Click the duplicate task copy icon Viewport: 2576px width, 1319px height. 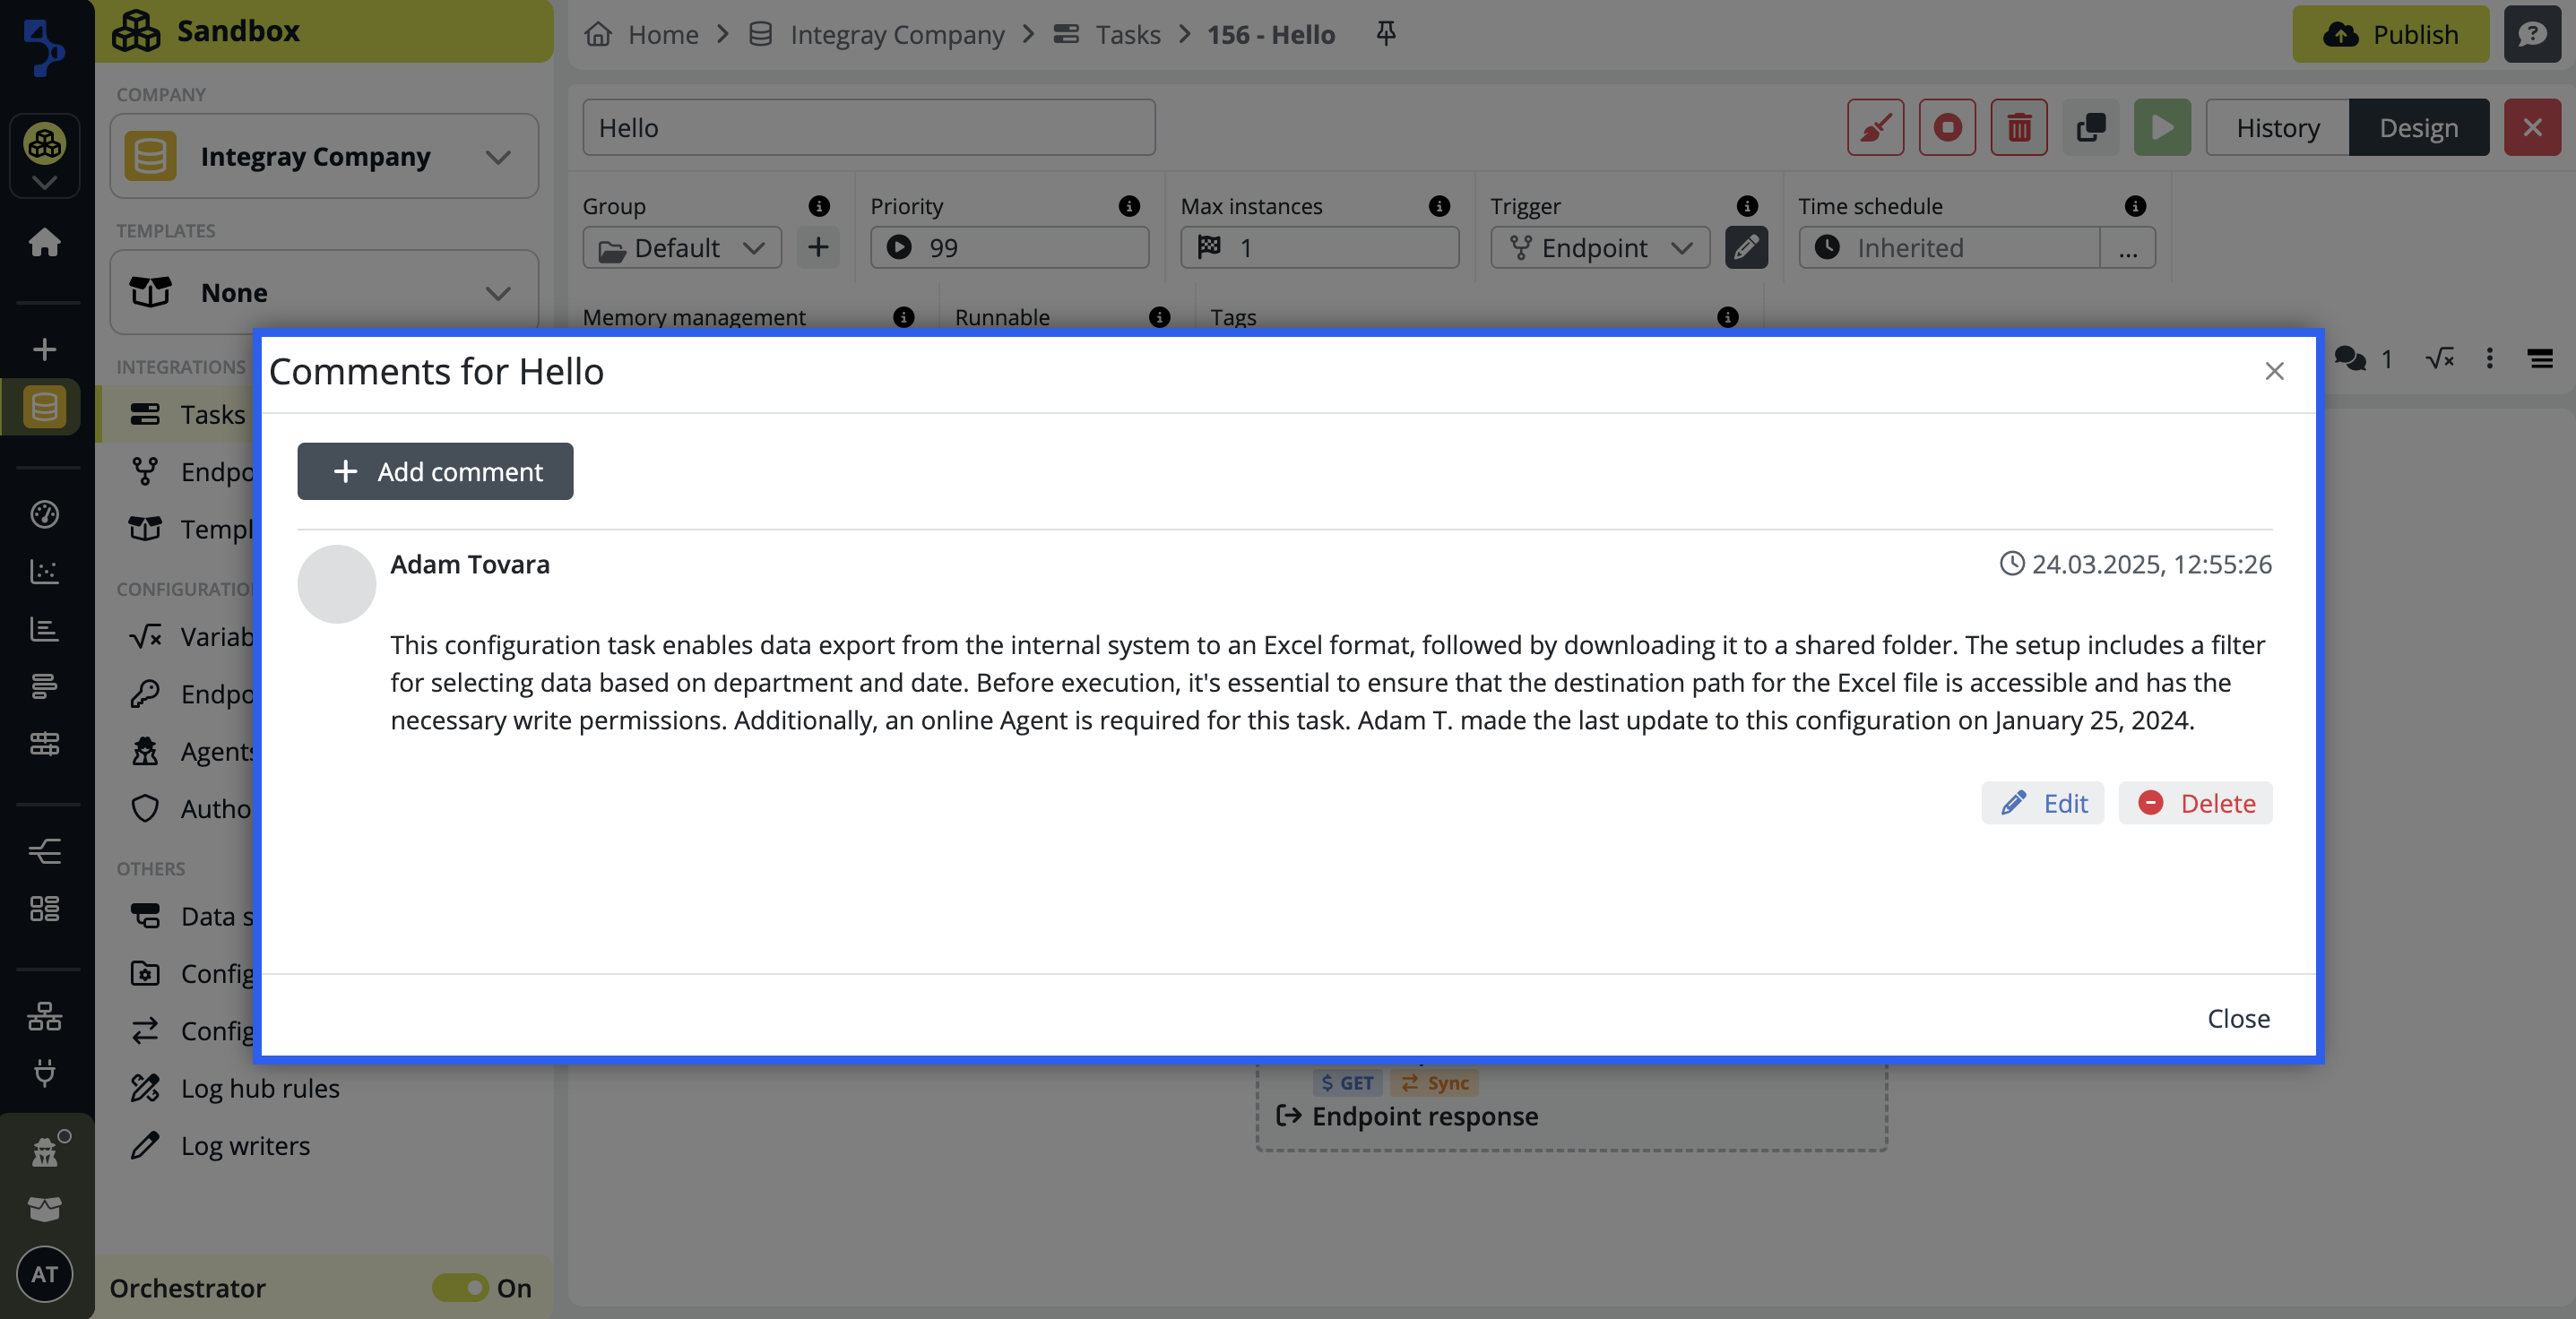[2090, 127]
